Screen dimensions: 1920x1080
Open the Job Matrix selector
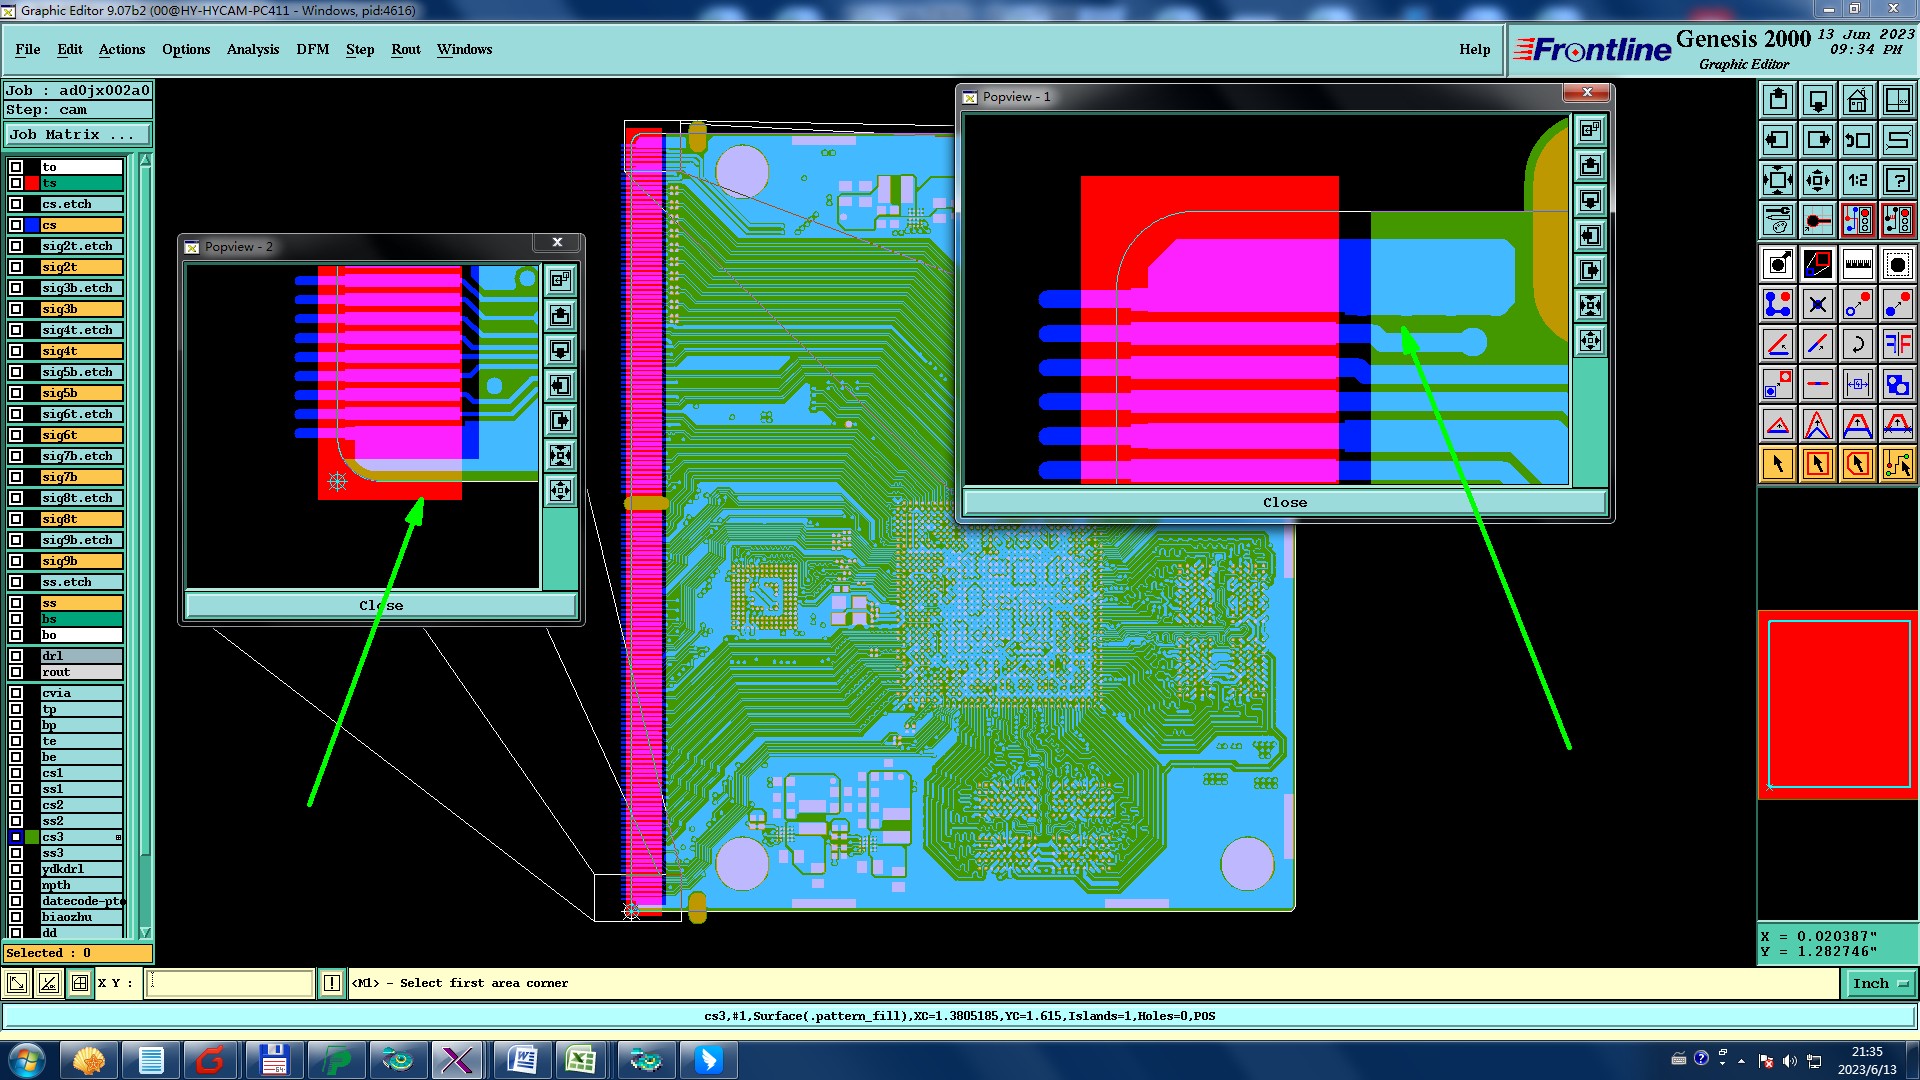coord(77,135)
